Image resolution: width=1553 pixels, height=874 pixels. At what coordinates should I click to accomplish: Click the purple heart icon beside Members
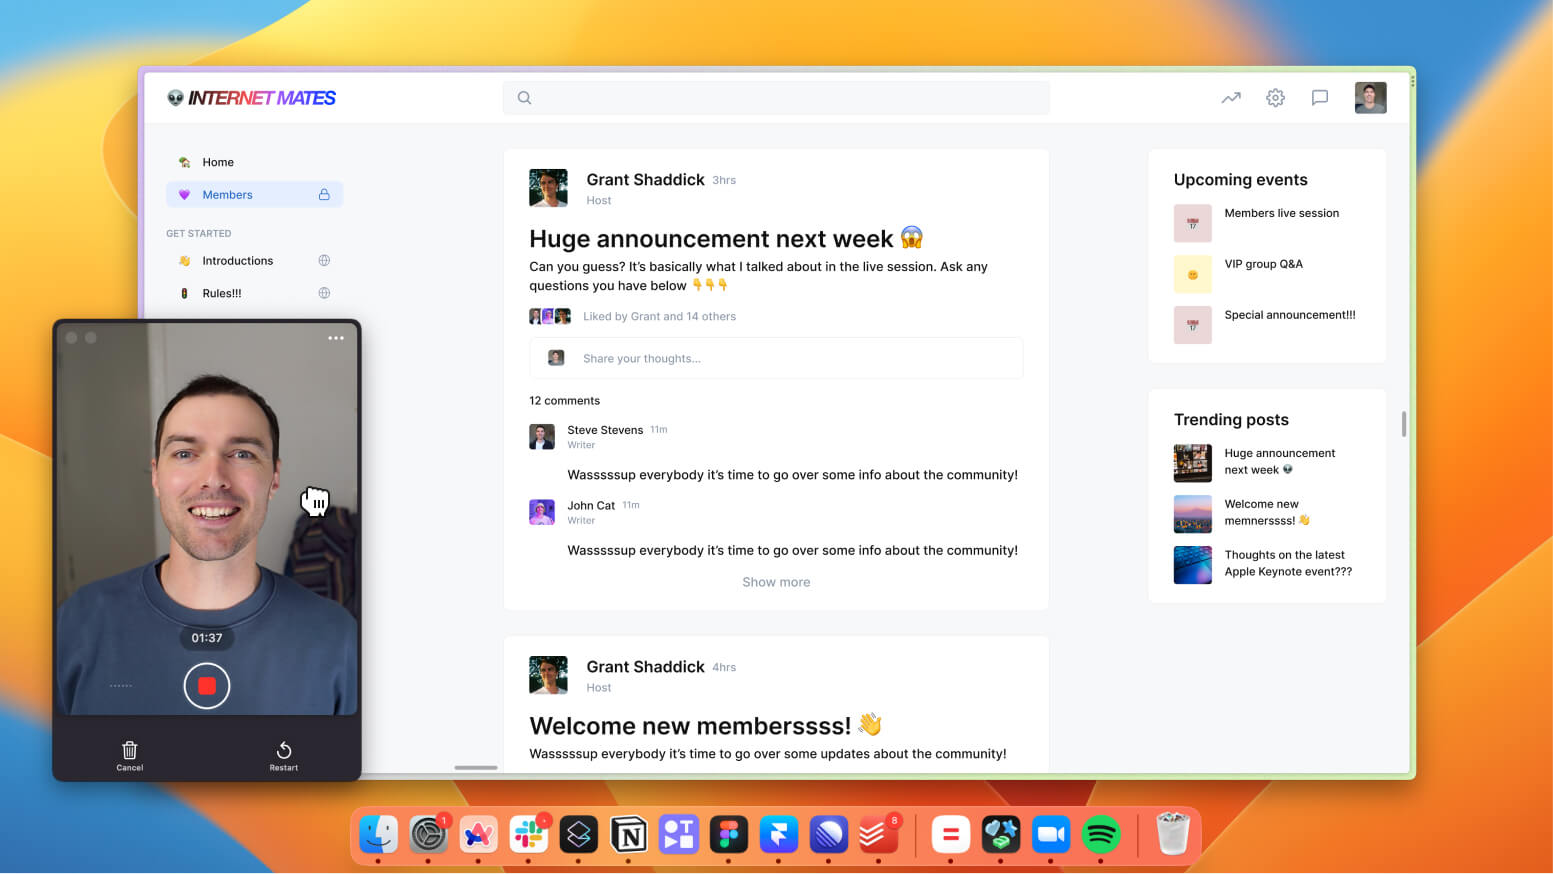point(183,194)
